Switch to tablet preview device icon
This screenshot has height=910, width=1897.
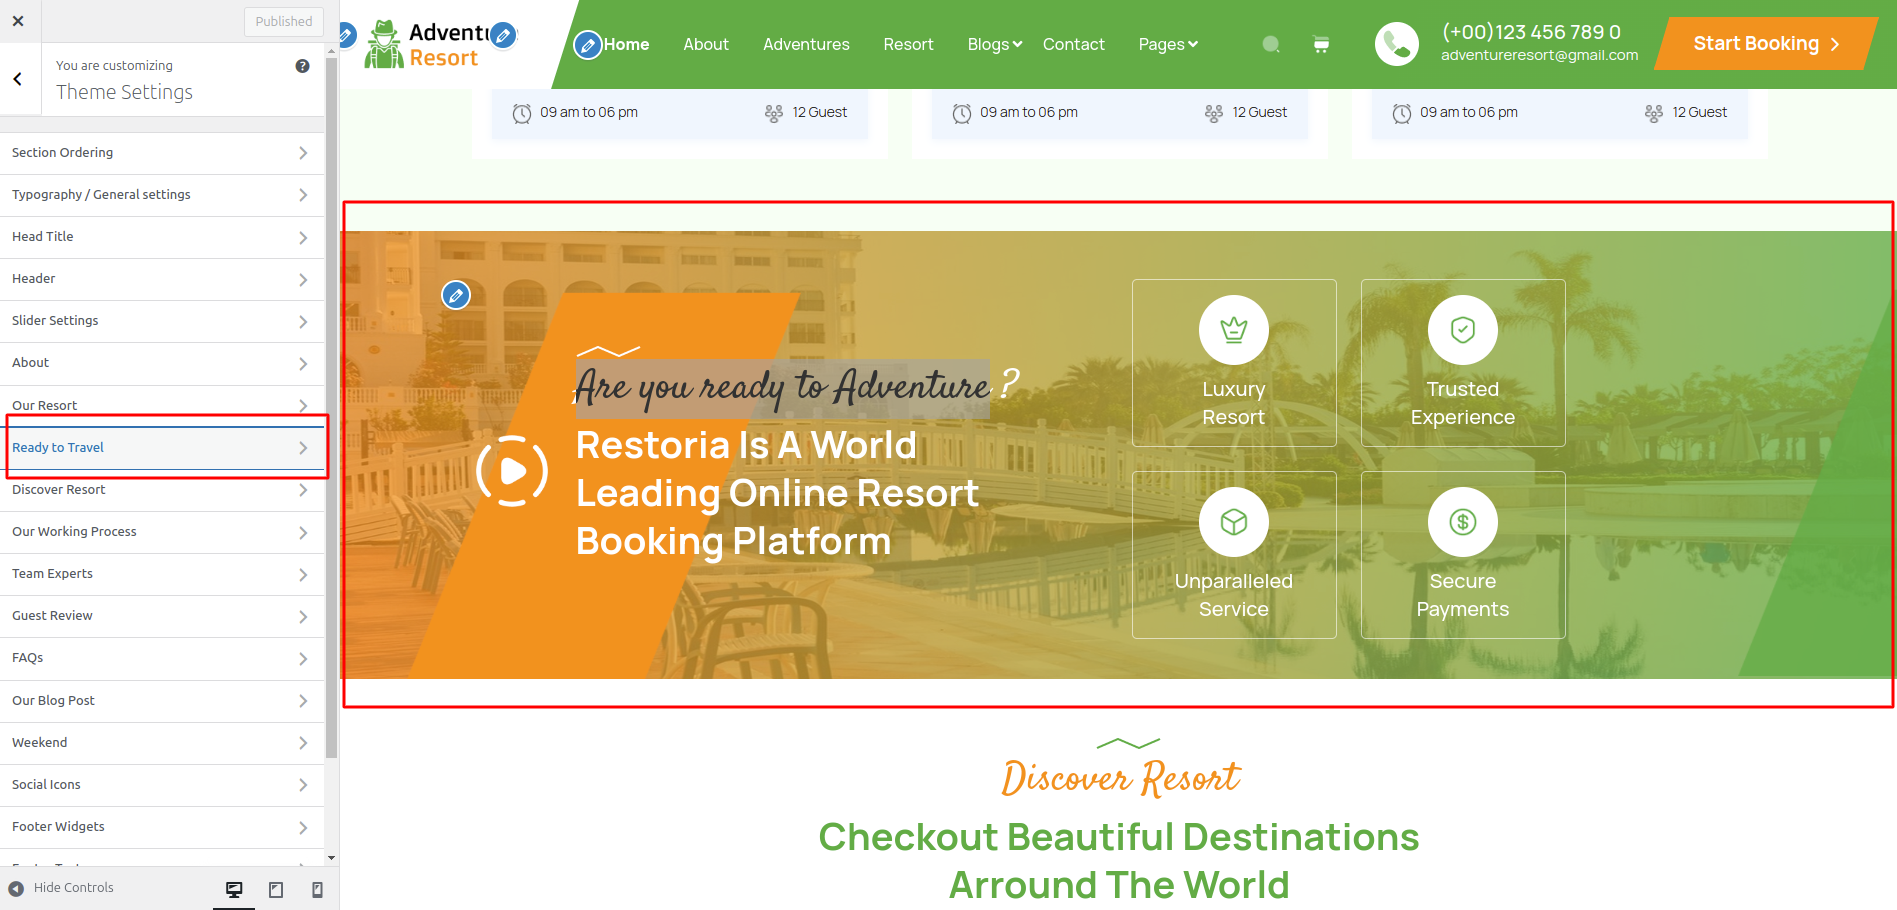276,889
